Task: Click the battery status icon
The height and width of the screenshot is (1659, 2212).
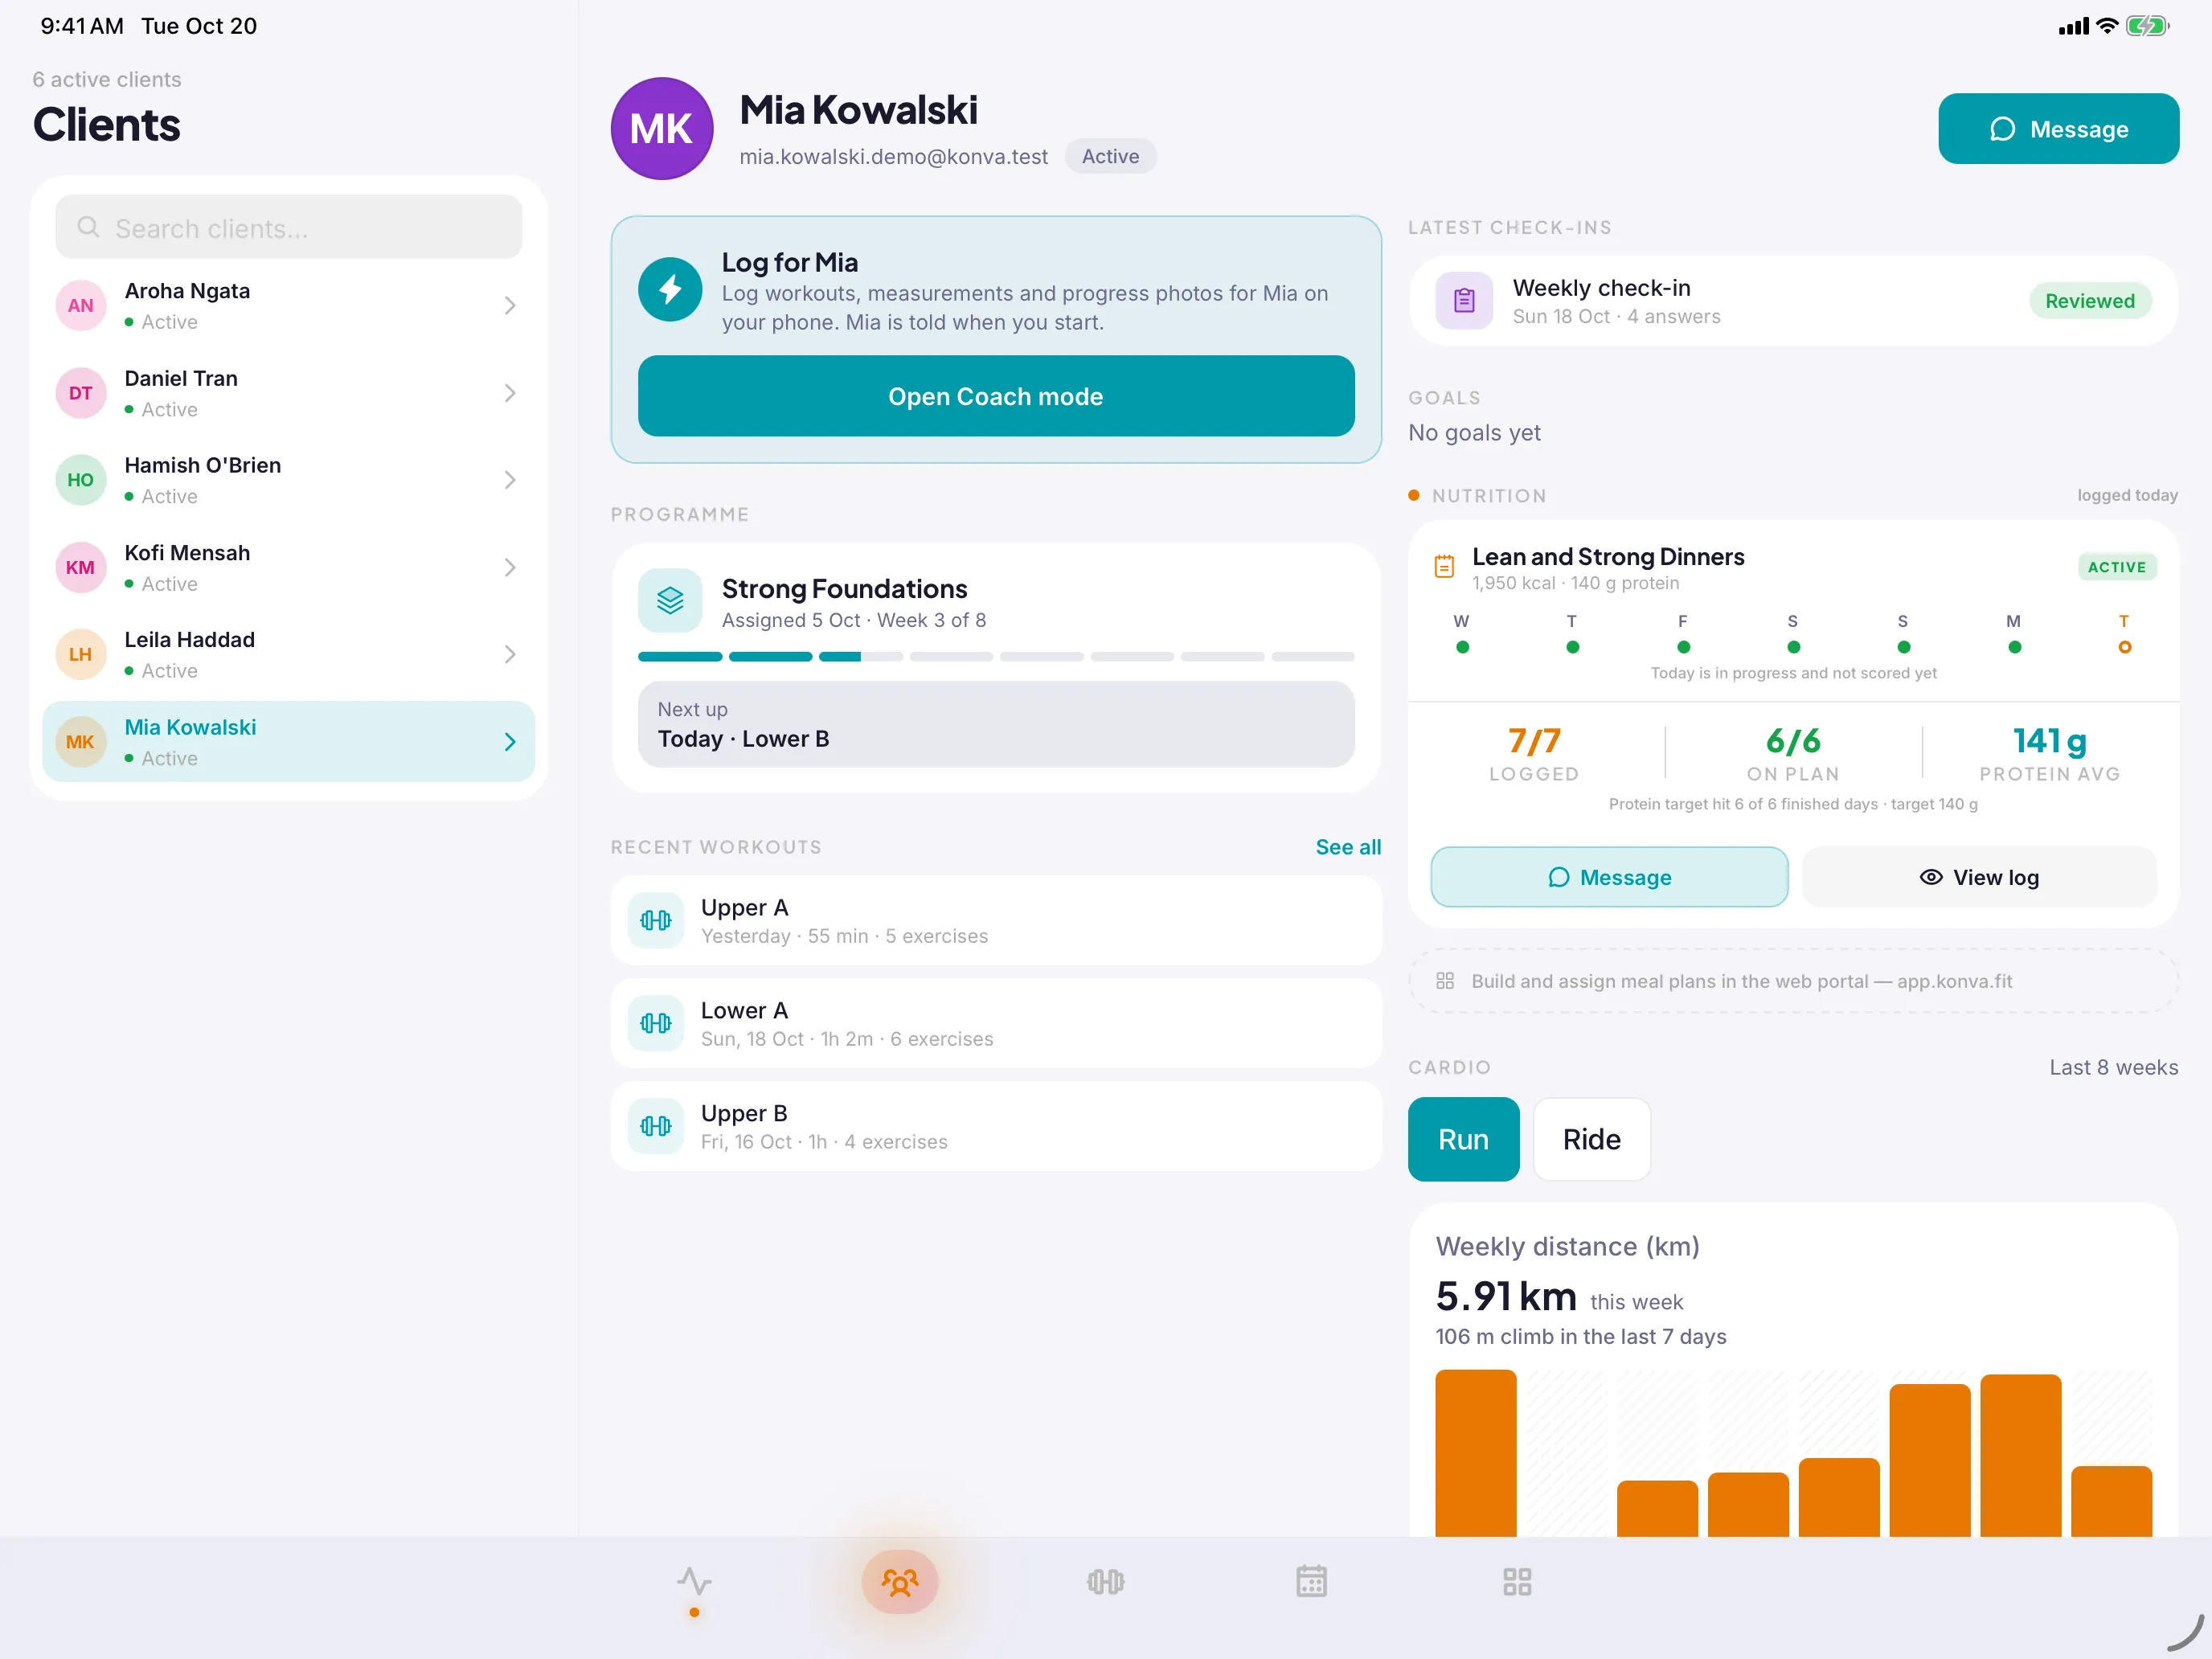Action: (2148, 26)
